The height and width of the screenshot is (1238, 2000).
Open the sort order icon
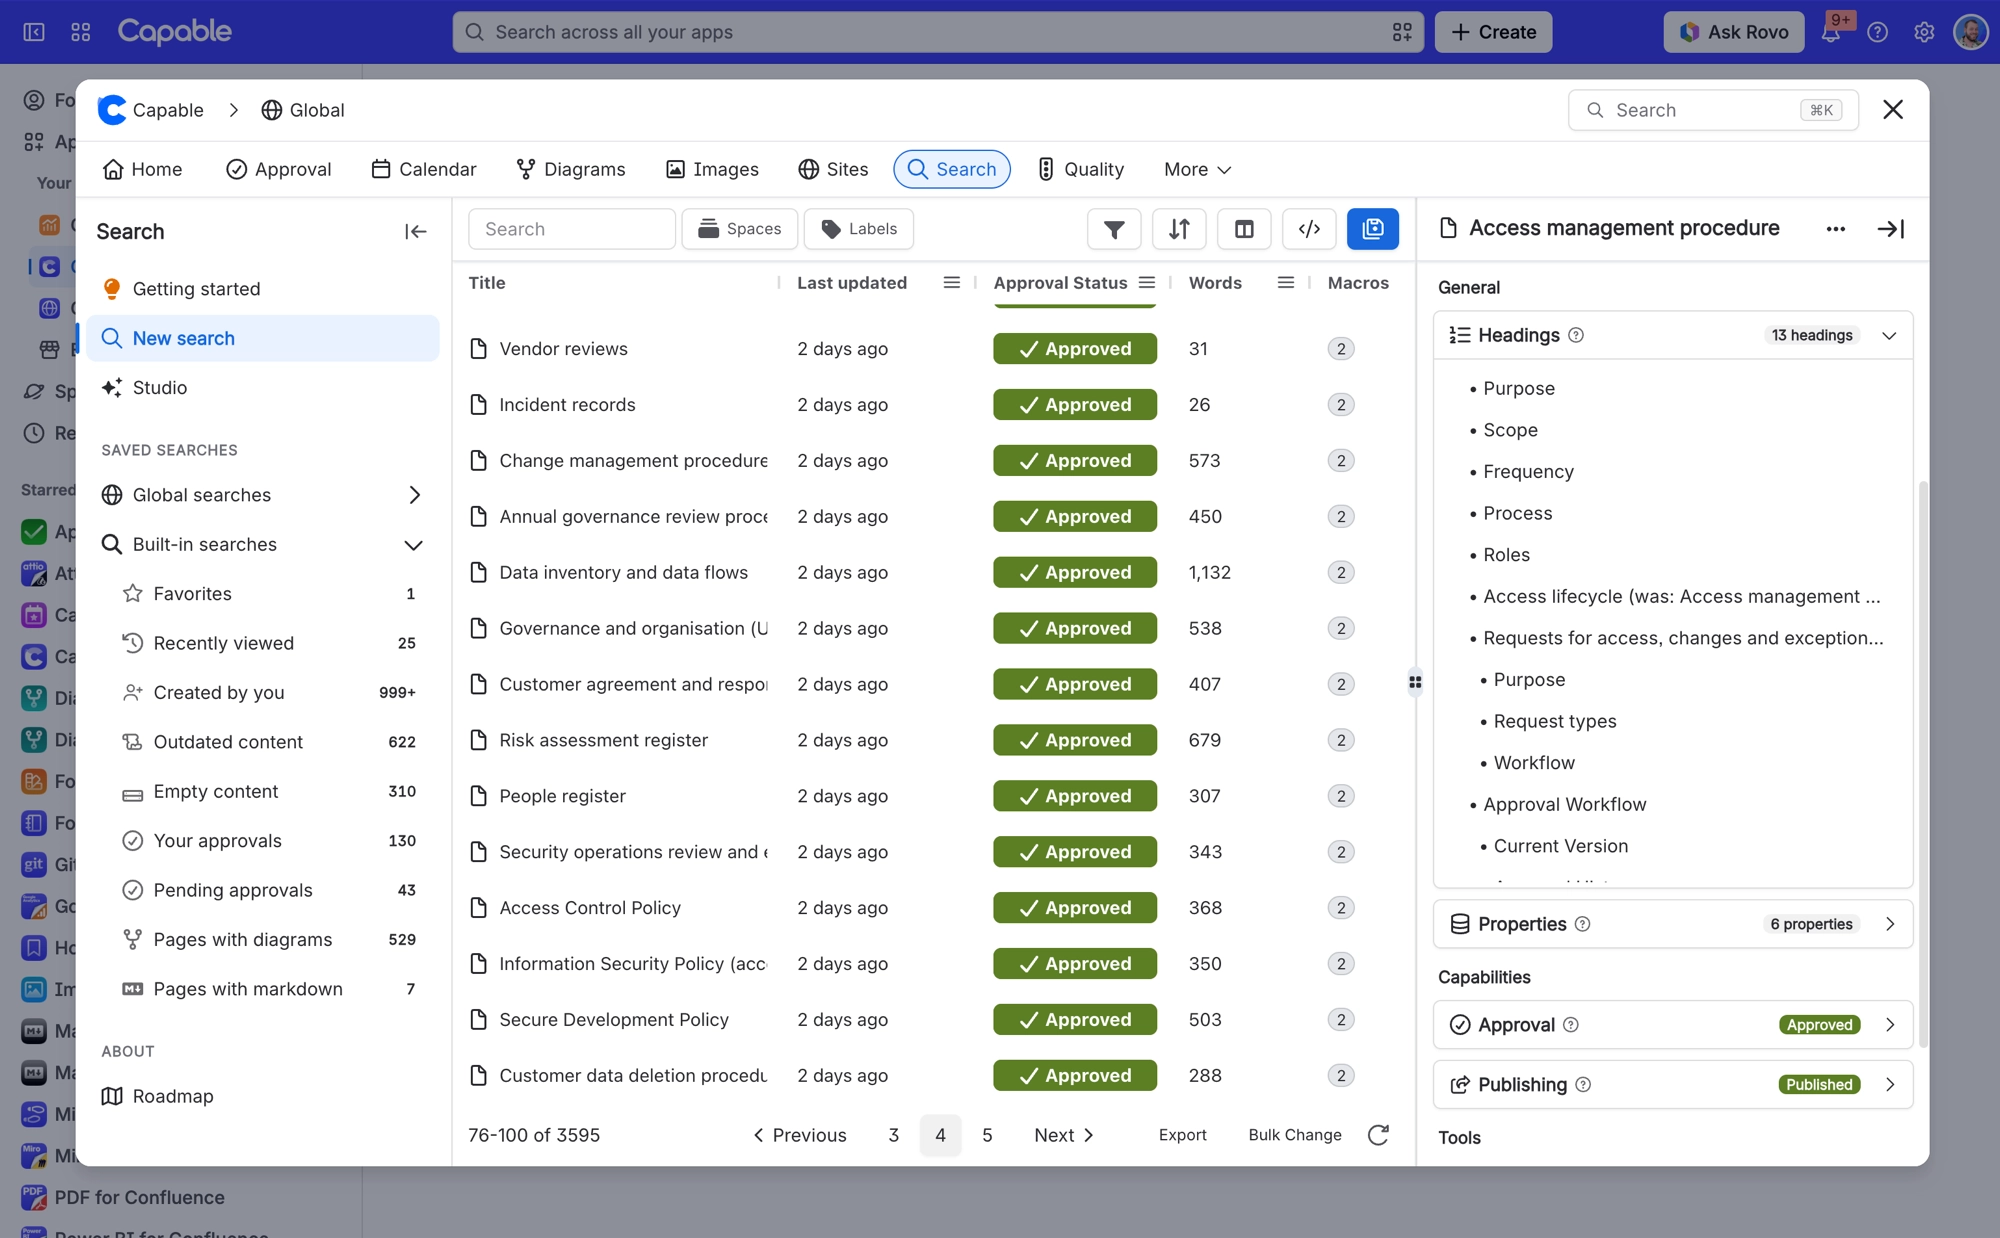click(x=1179, y=229)
